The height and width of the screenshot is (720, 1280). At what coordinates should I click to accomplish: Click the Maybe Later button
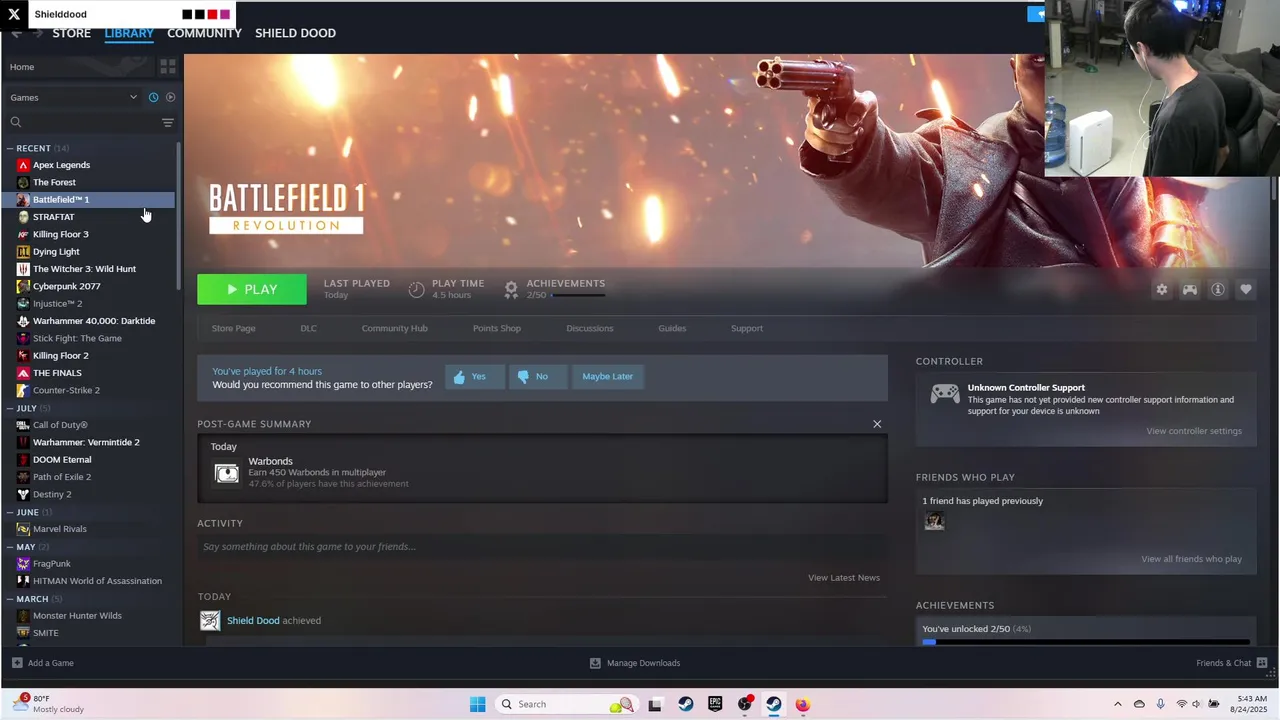(608, 377)
